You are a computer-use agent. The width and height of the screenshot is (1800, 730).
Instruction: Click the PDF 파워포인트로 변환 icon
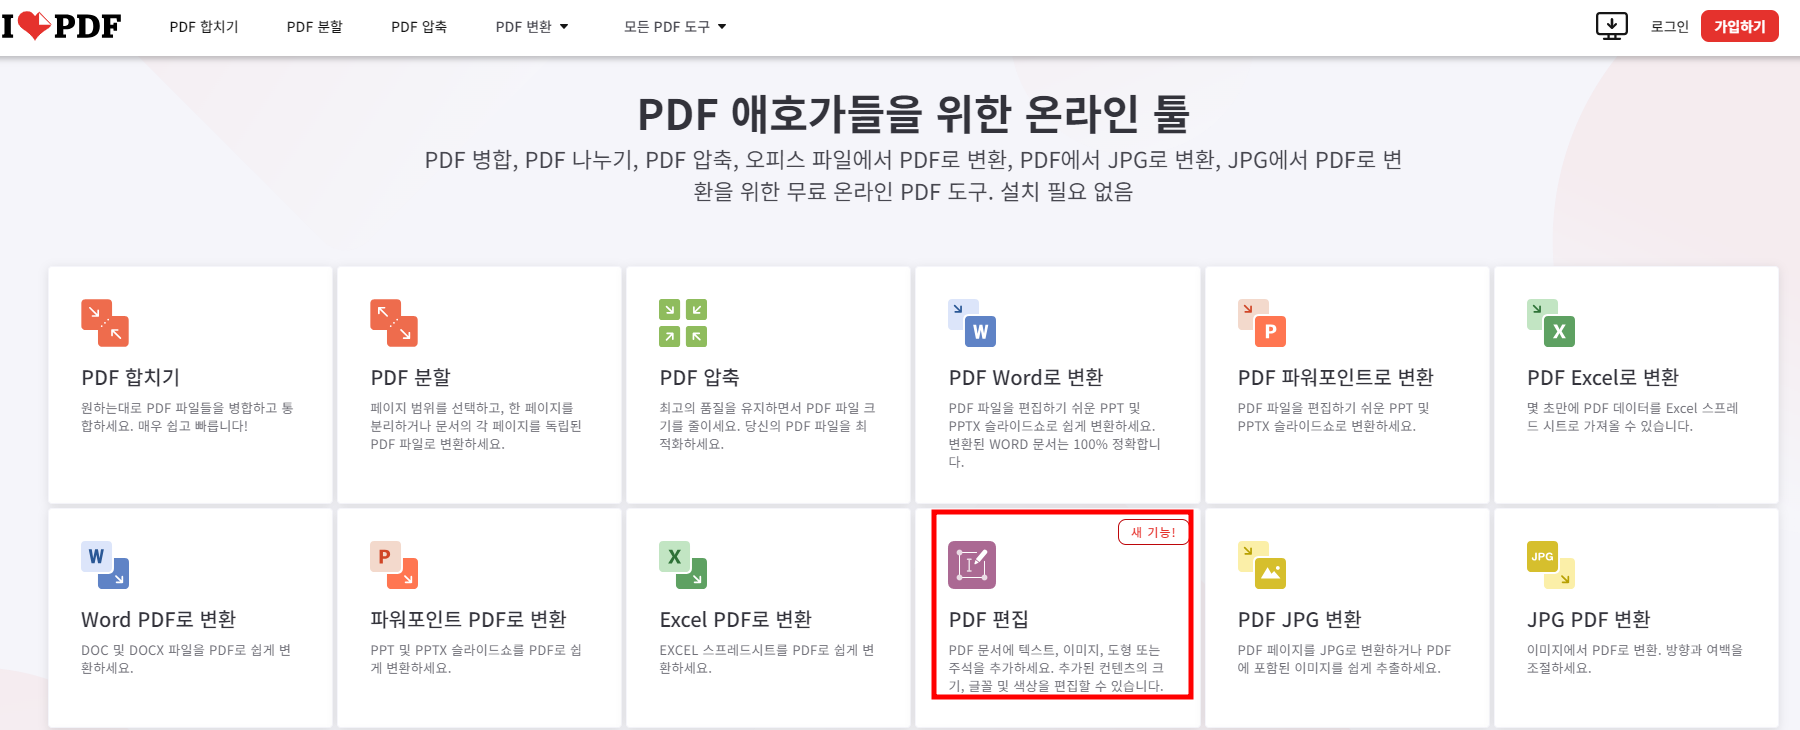1262,323
